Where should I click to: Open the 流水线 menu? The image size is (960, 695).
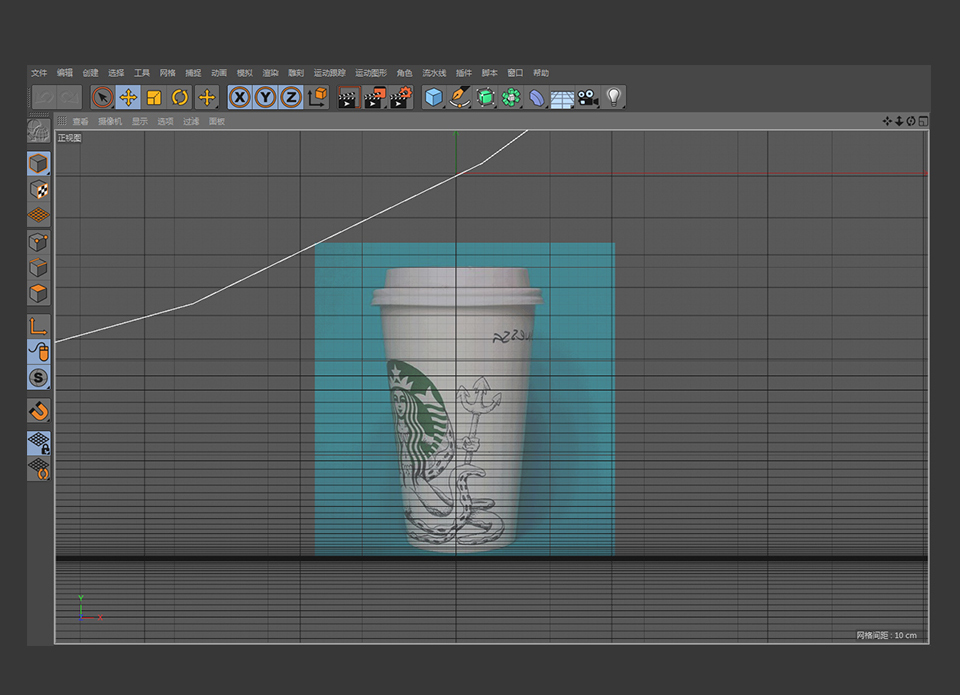pyautogui.click(x=435, y=73)
